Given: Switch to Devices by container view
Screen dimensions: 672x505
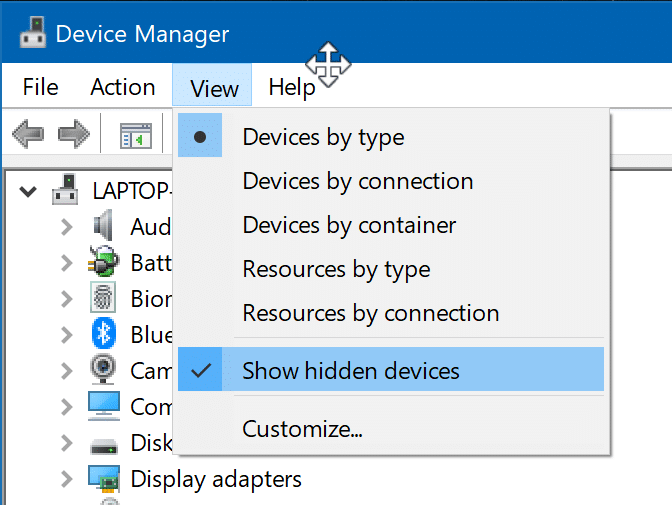Looking at the screenshot, I should 391,224.
